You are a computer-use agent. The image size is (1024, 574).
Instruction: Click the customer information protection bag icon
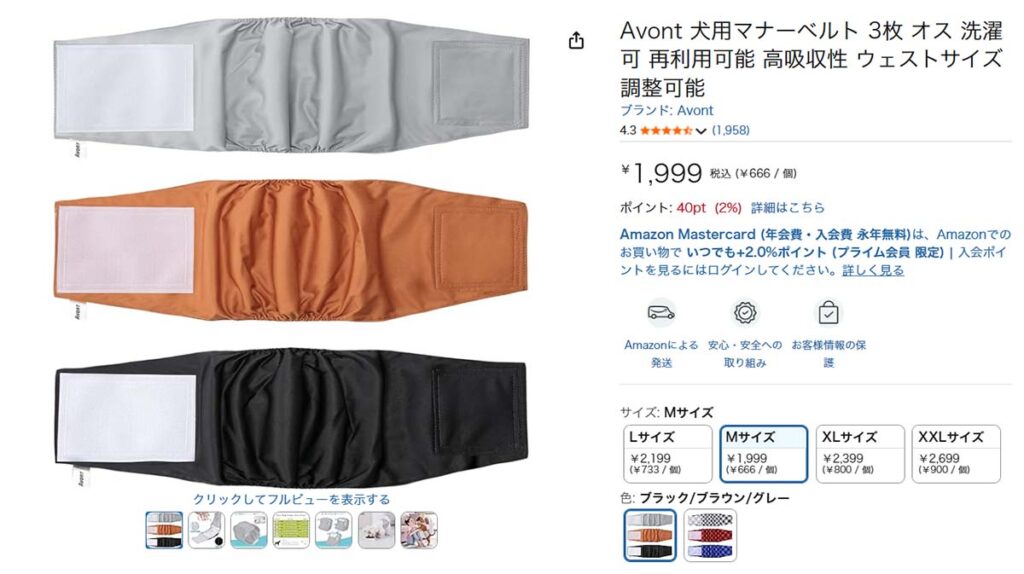coord(828,313)
